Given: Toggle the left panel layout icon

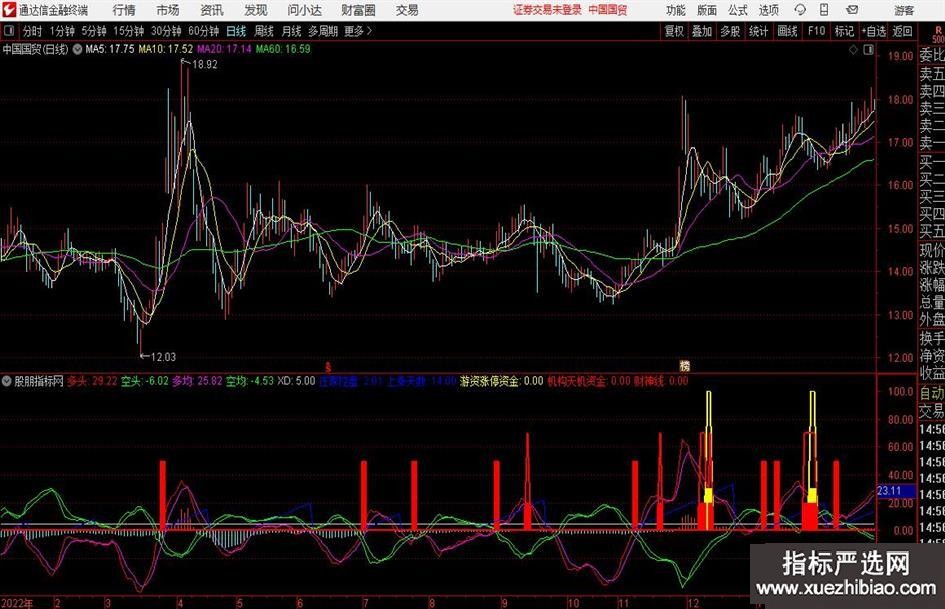Looking at the screenshot, I should tap(8, 31).
